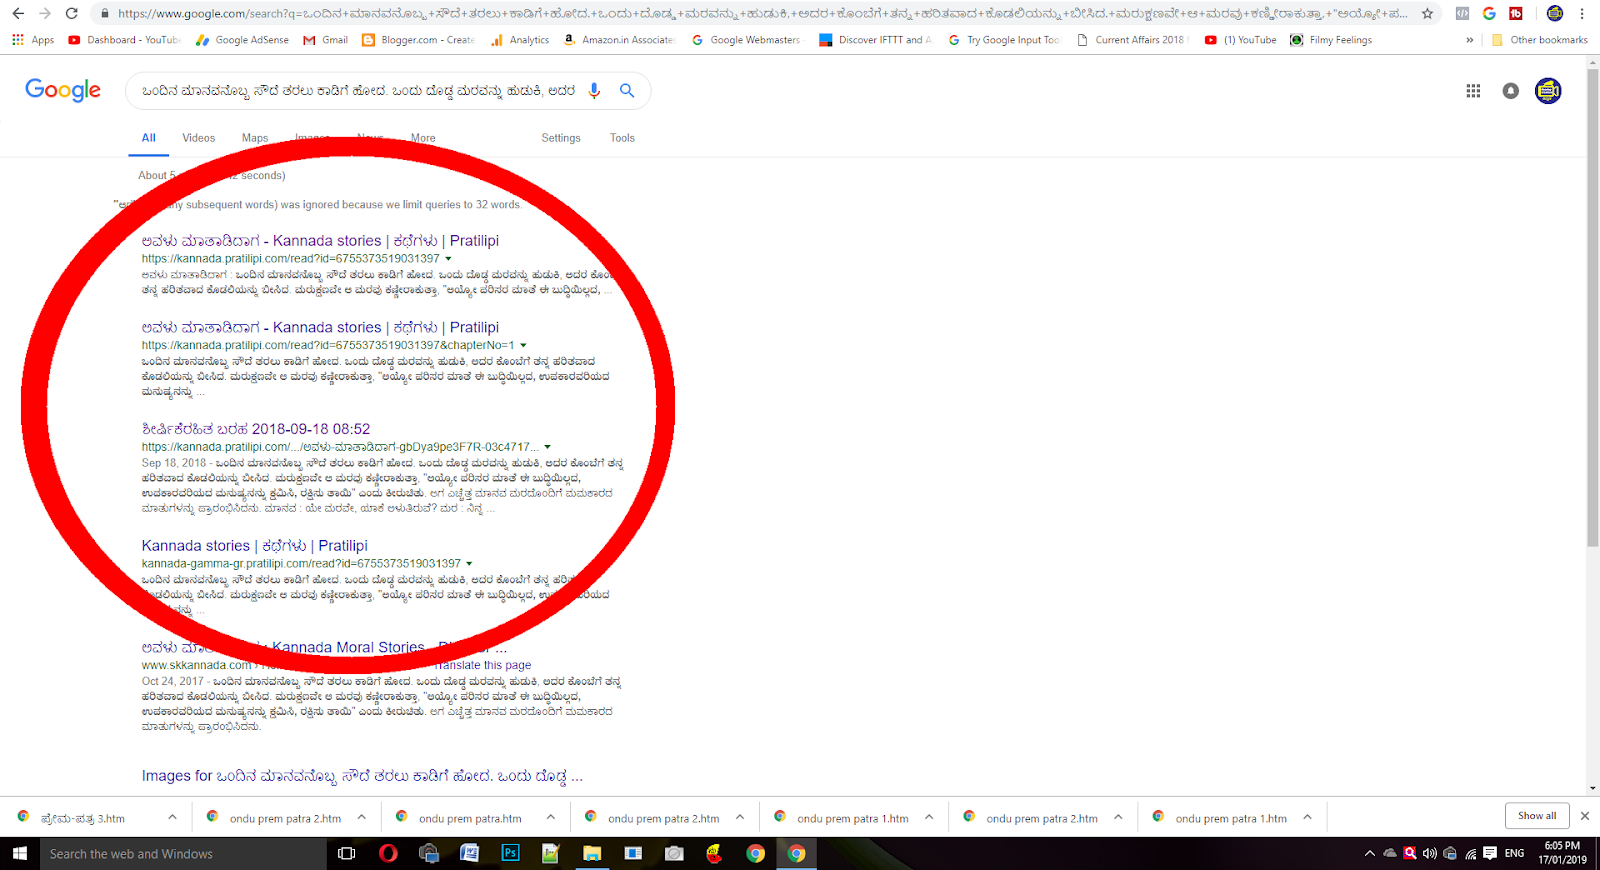The image size is (1600, 870).
Task: Go back to the previous page
Action: click(x=18, y=13)
